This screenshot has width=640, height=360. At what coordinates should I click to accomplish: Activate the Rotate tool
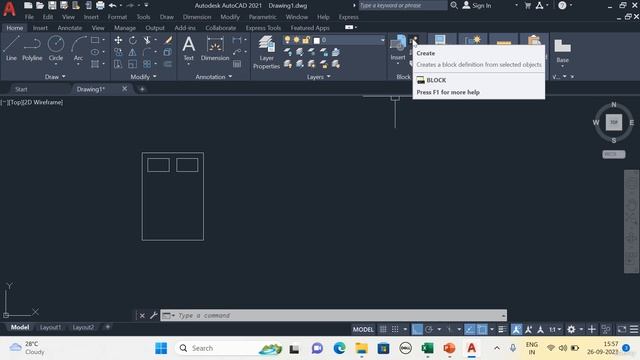[133, 40]
